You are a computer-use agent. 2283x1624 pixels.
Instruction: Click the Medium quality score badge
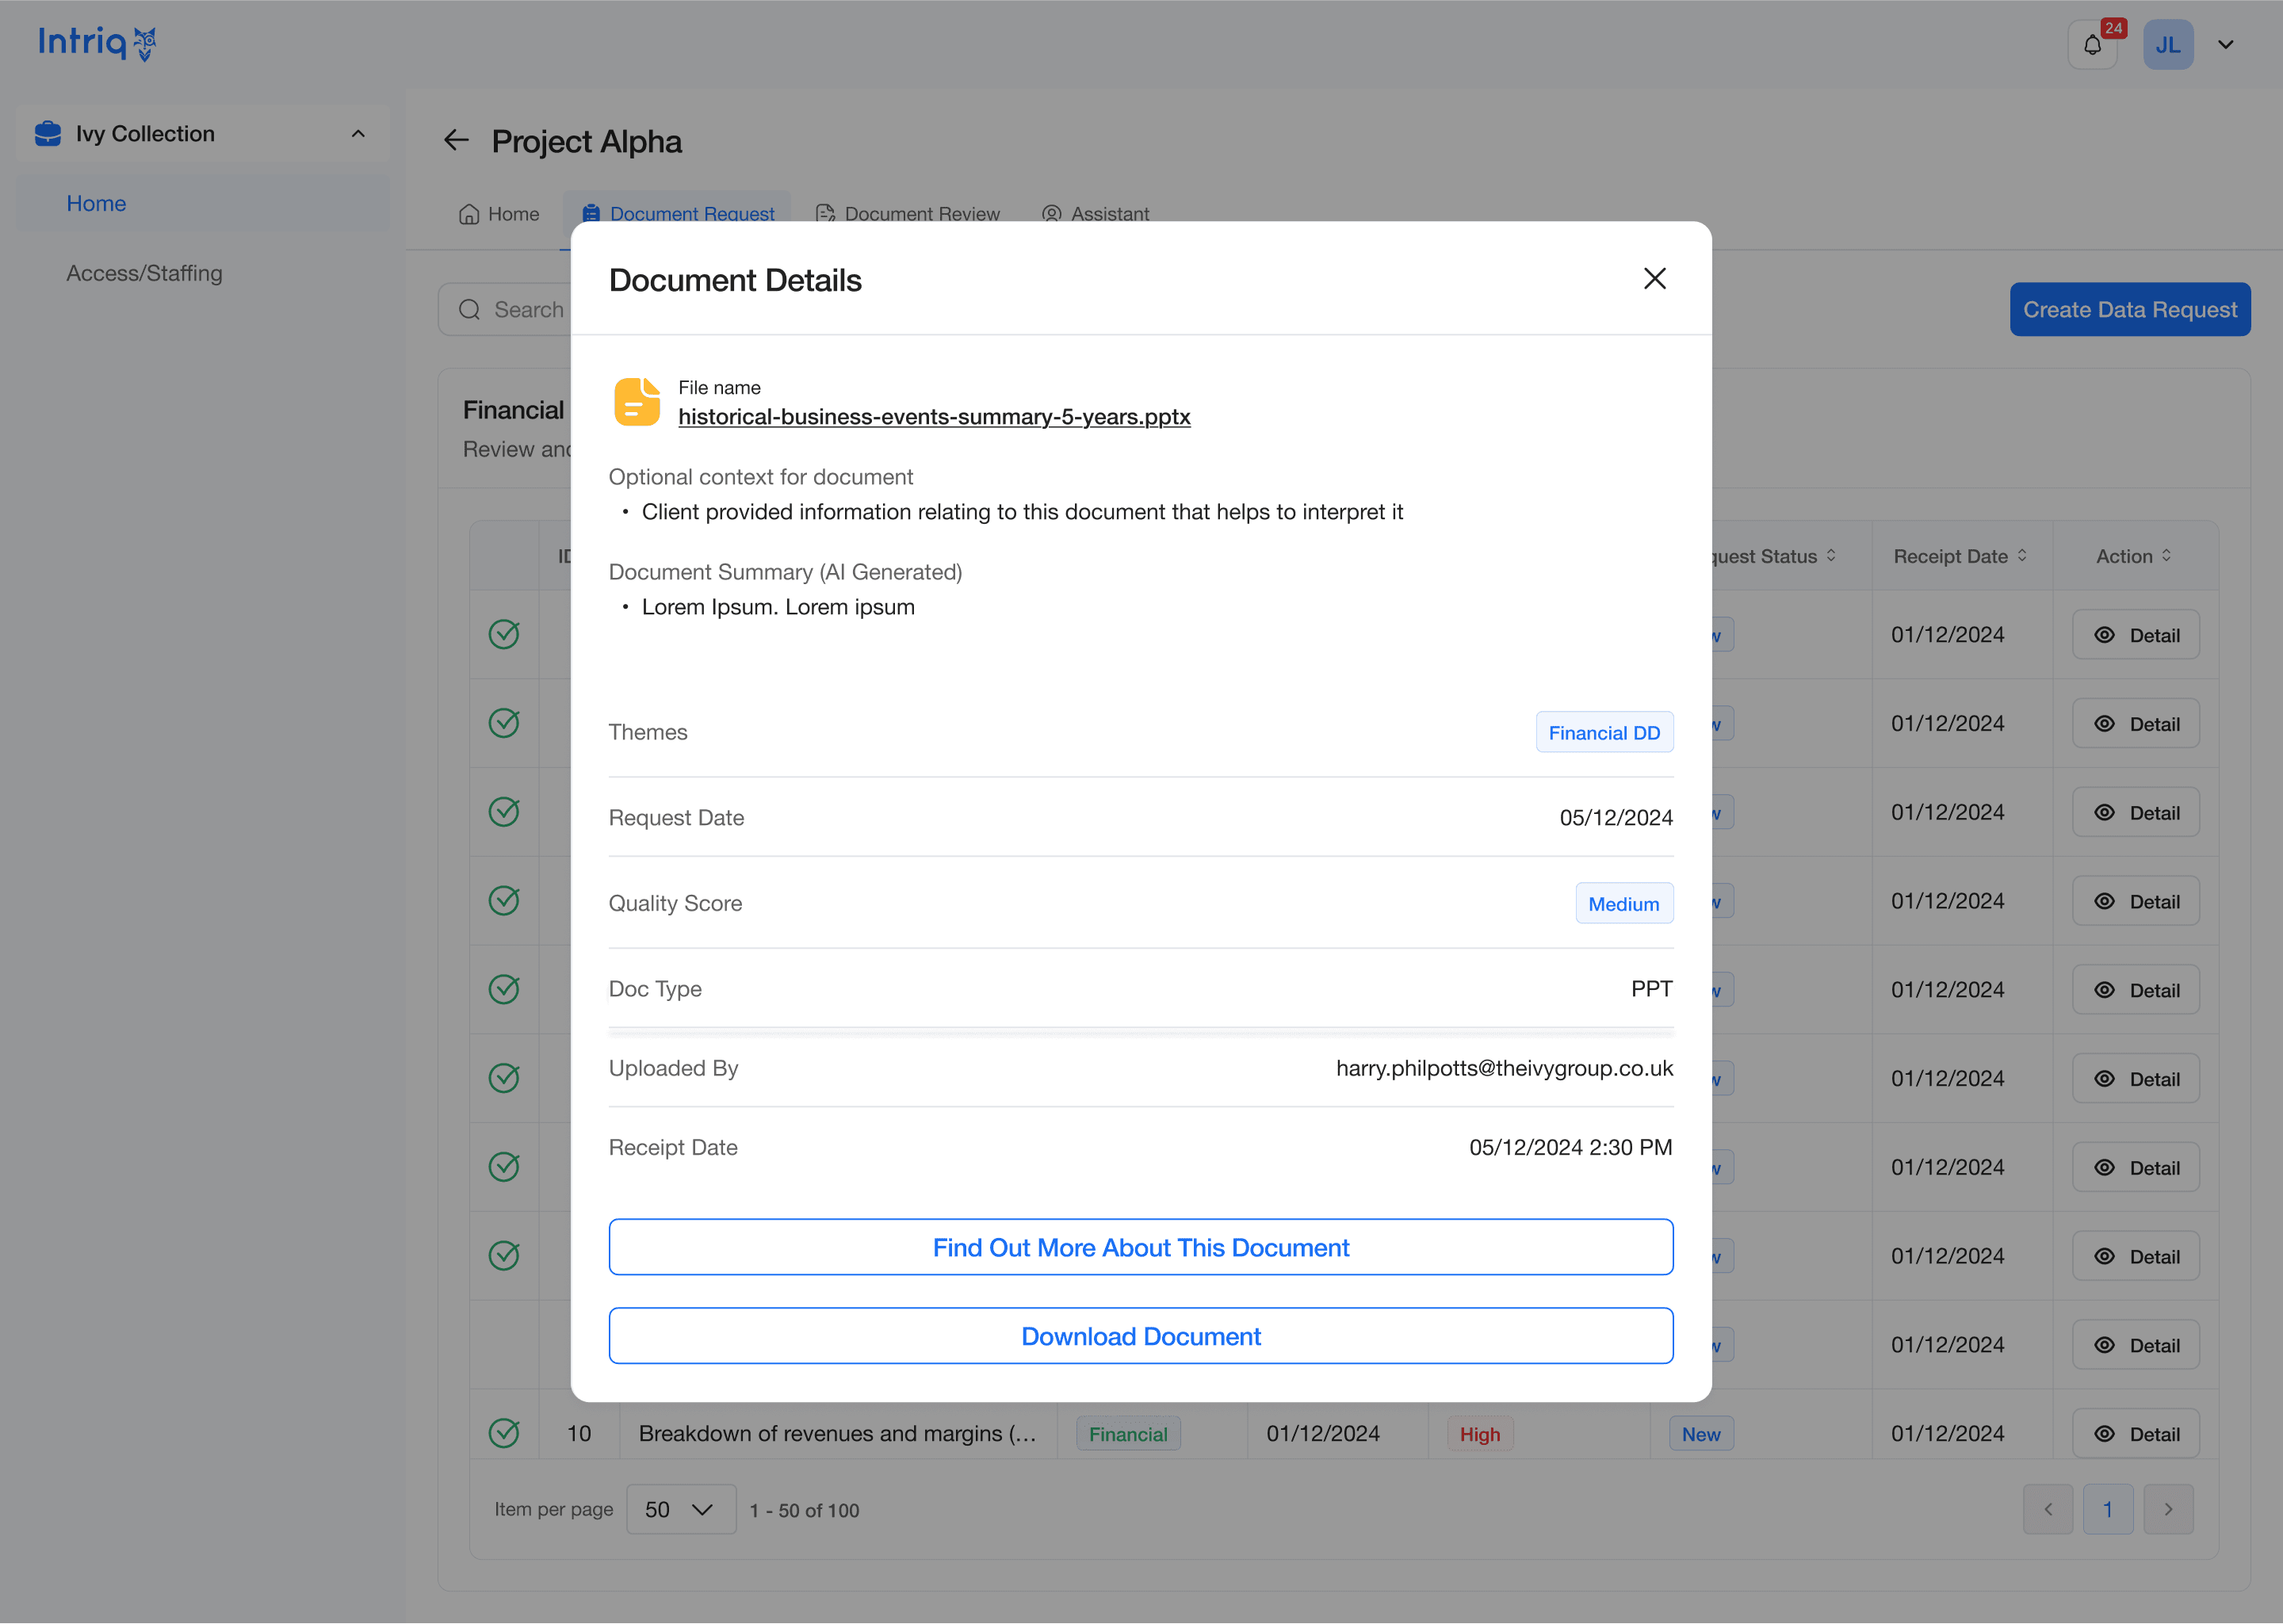[x=1624, y=904]
